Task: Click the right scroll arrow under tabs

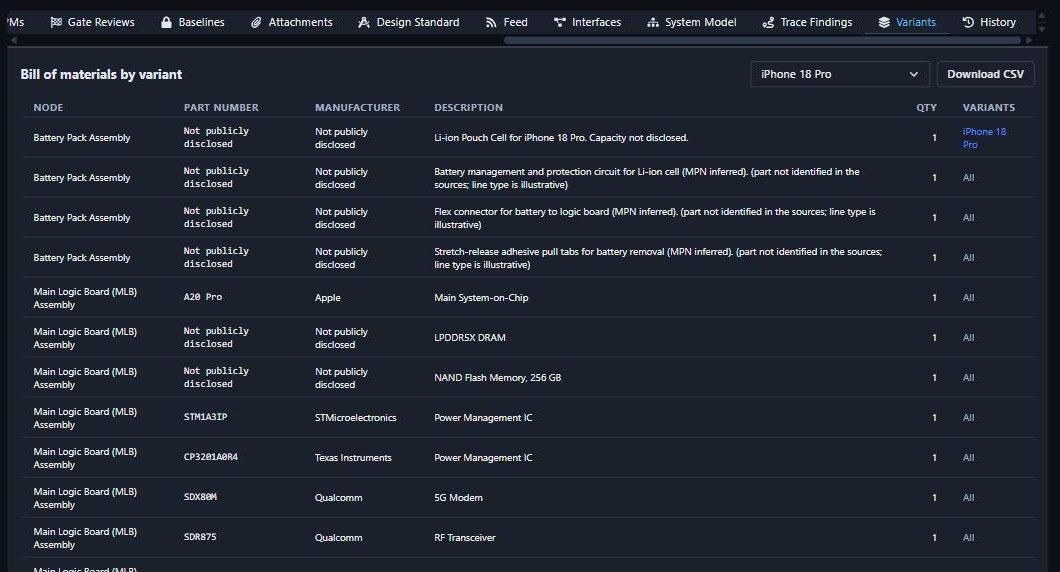Action: click(x=1029, y=41)
